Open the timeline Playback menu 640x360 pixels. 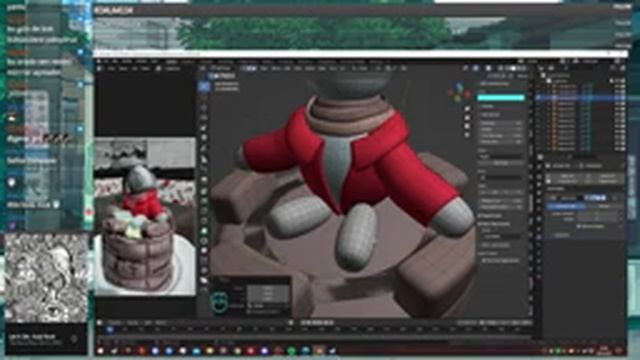pos(116,322)
